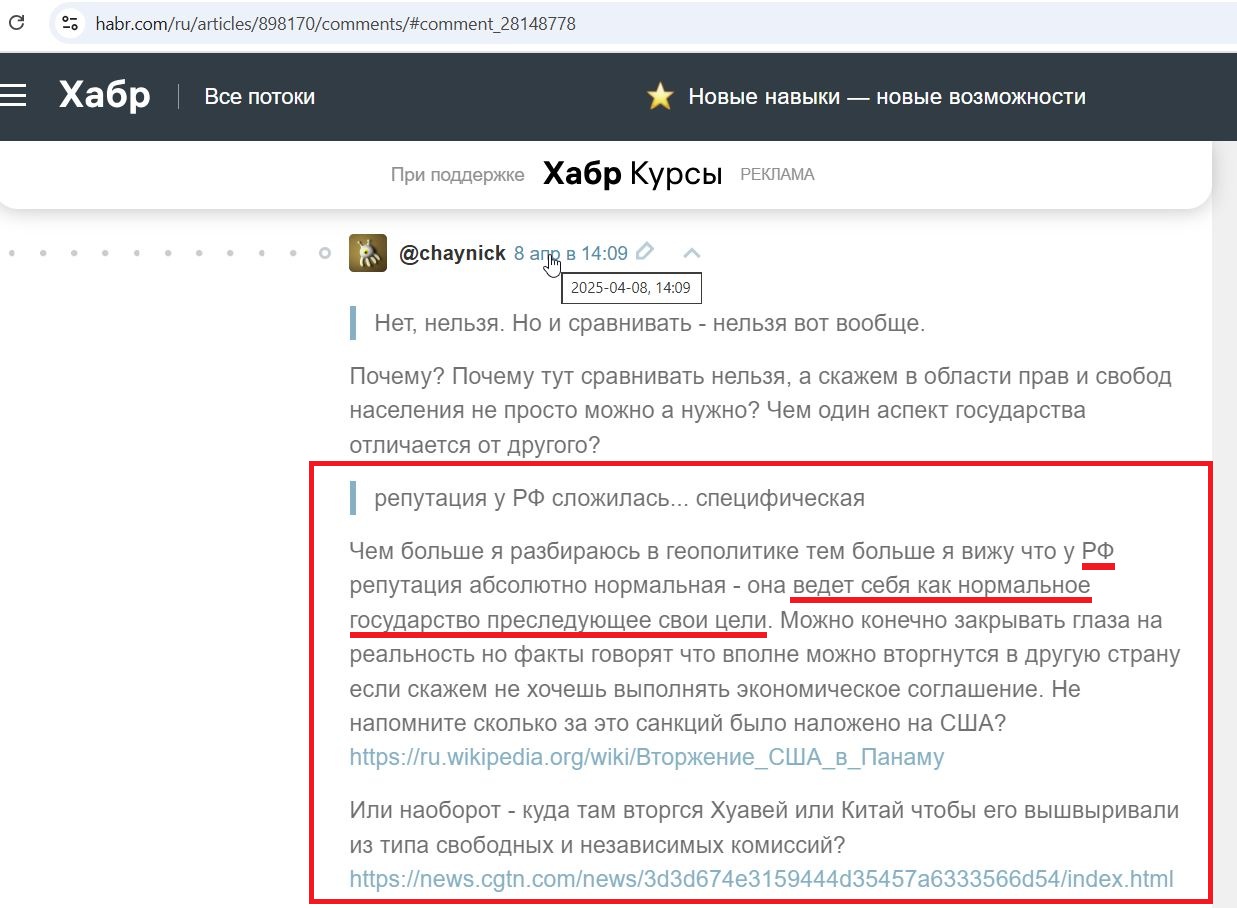The image size is (1237, 908).
Task: Open @chaynick's profile link
Action: [453, 252]
